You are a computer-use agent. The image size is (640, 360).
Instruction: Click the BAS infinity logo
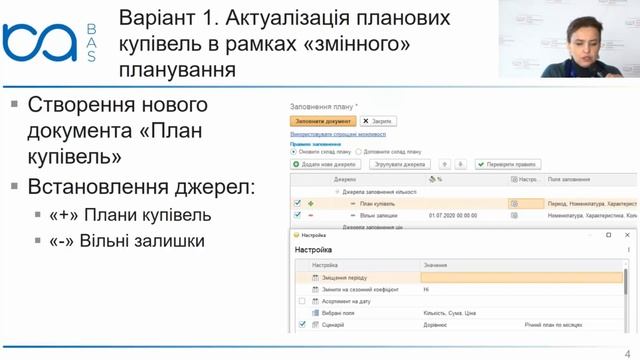40,42
